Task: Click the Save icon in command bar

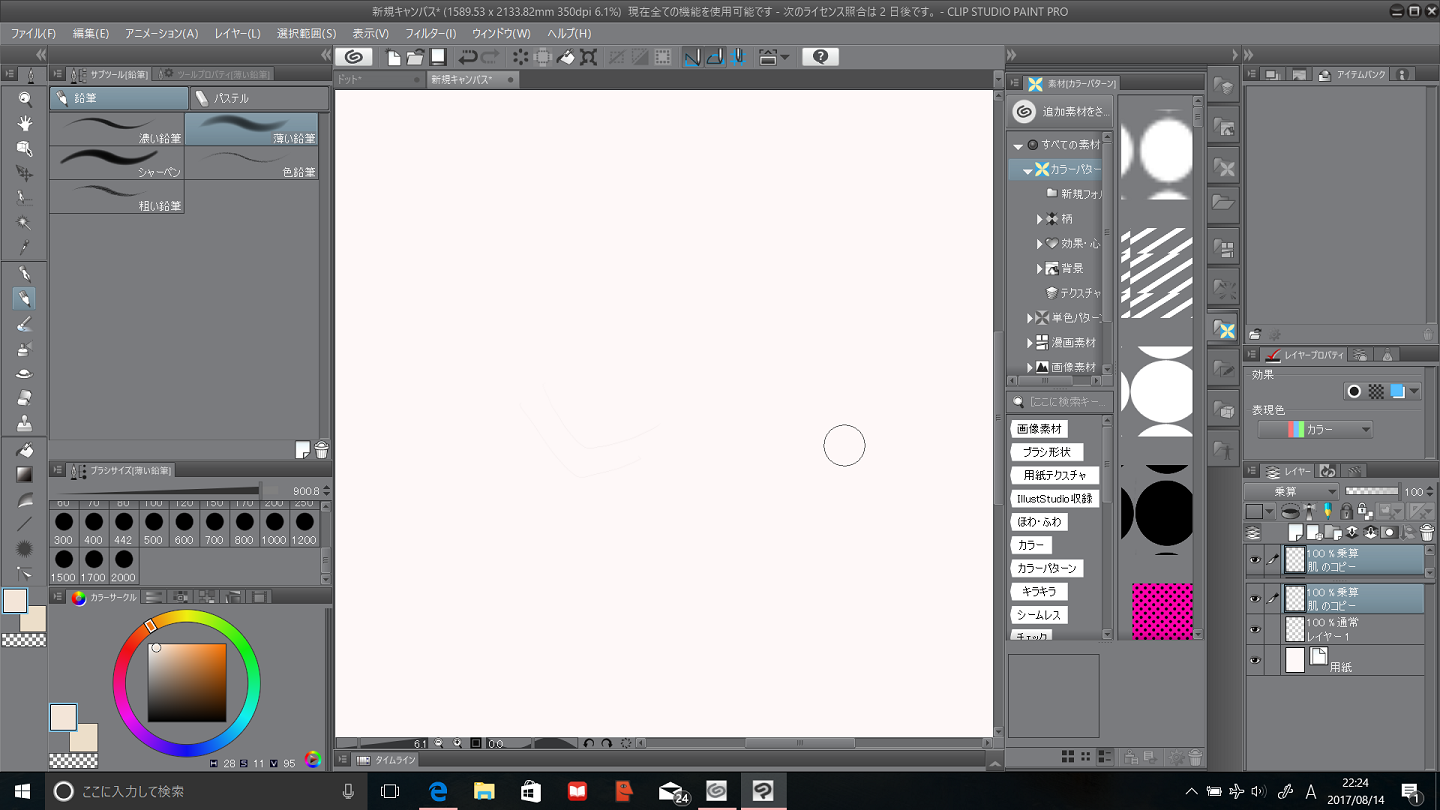Action: point(438,57)
